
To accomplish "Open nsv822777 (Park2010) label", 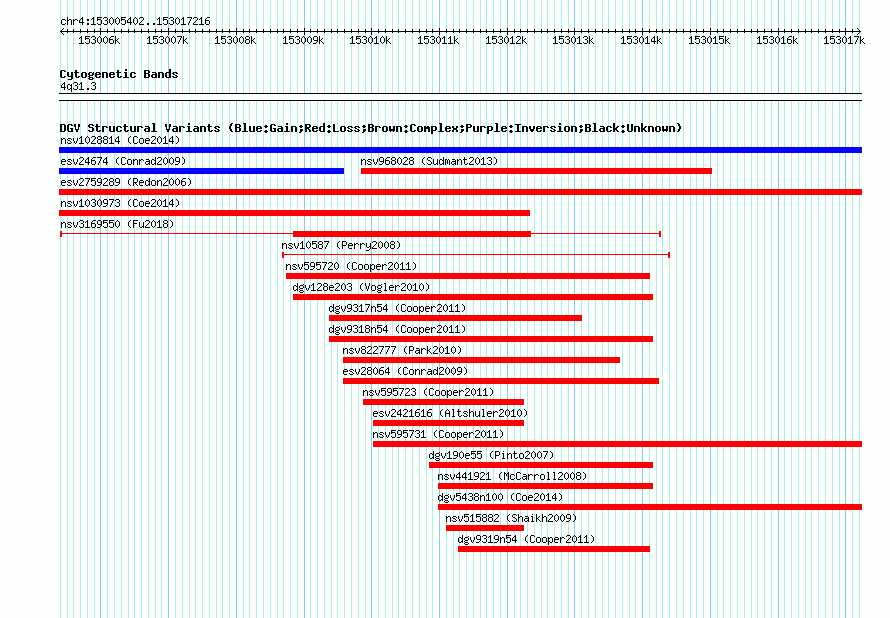I will pyautogui.click(x=402, y=350).
